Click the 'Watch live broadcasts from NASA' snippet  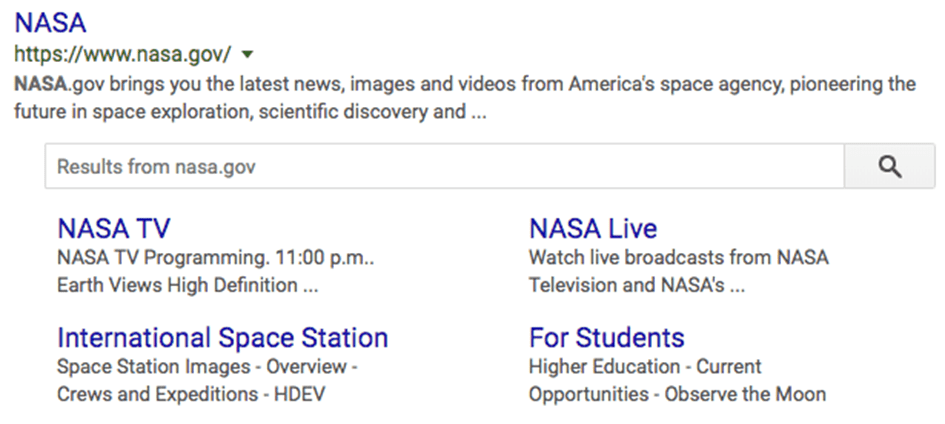[x=679, y=258]
